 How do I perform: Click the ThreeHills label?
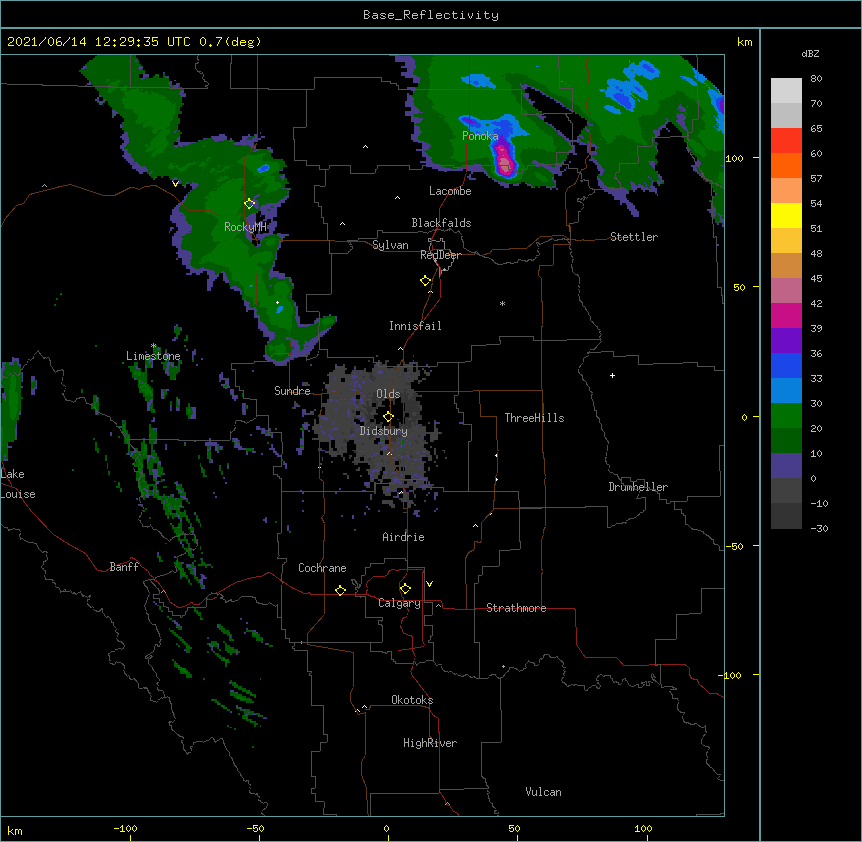[534, 418]
